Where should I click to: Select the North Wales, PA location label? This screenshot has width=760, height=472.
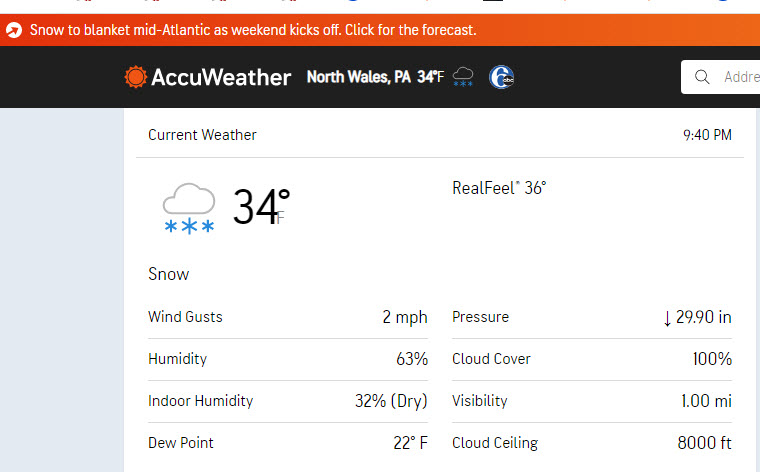359,77
